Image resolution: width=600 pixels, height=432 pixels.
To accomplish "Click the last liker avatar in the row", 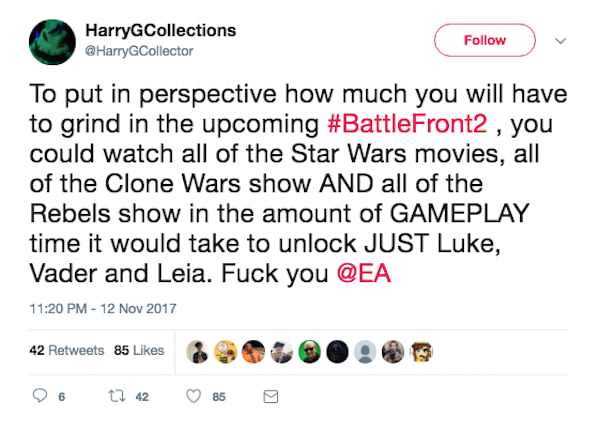I will tap(423, 350).
